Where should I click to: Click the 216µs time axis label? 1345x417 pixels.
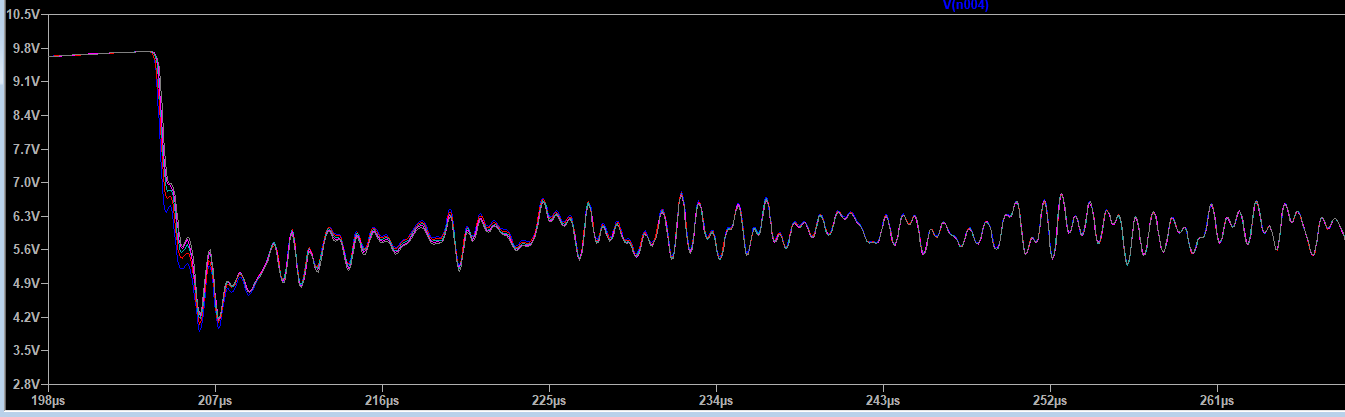(382, 400)
